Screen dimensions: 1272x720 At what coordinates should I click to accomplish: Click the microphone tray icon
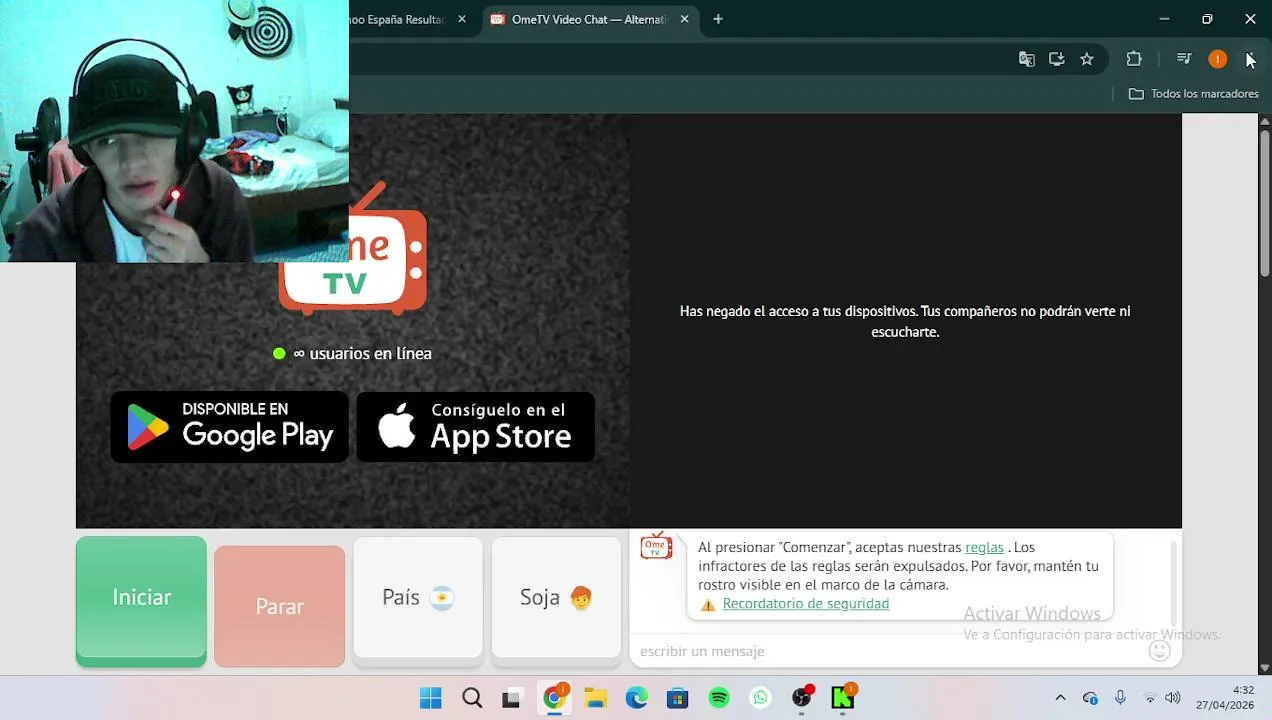click(x=1120, y=698)
